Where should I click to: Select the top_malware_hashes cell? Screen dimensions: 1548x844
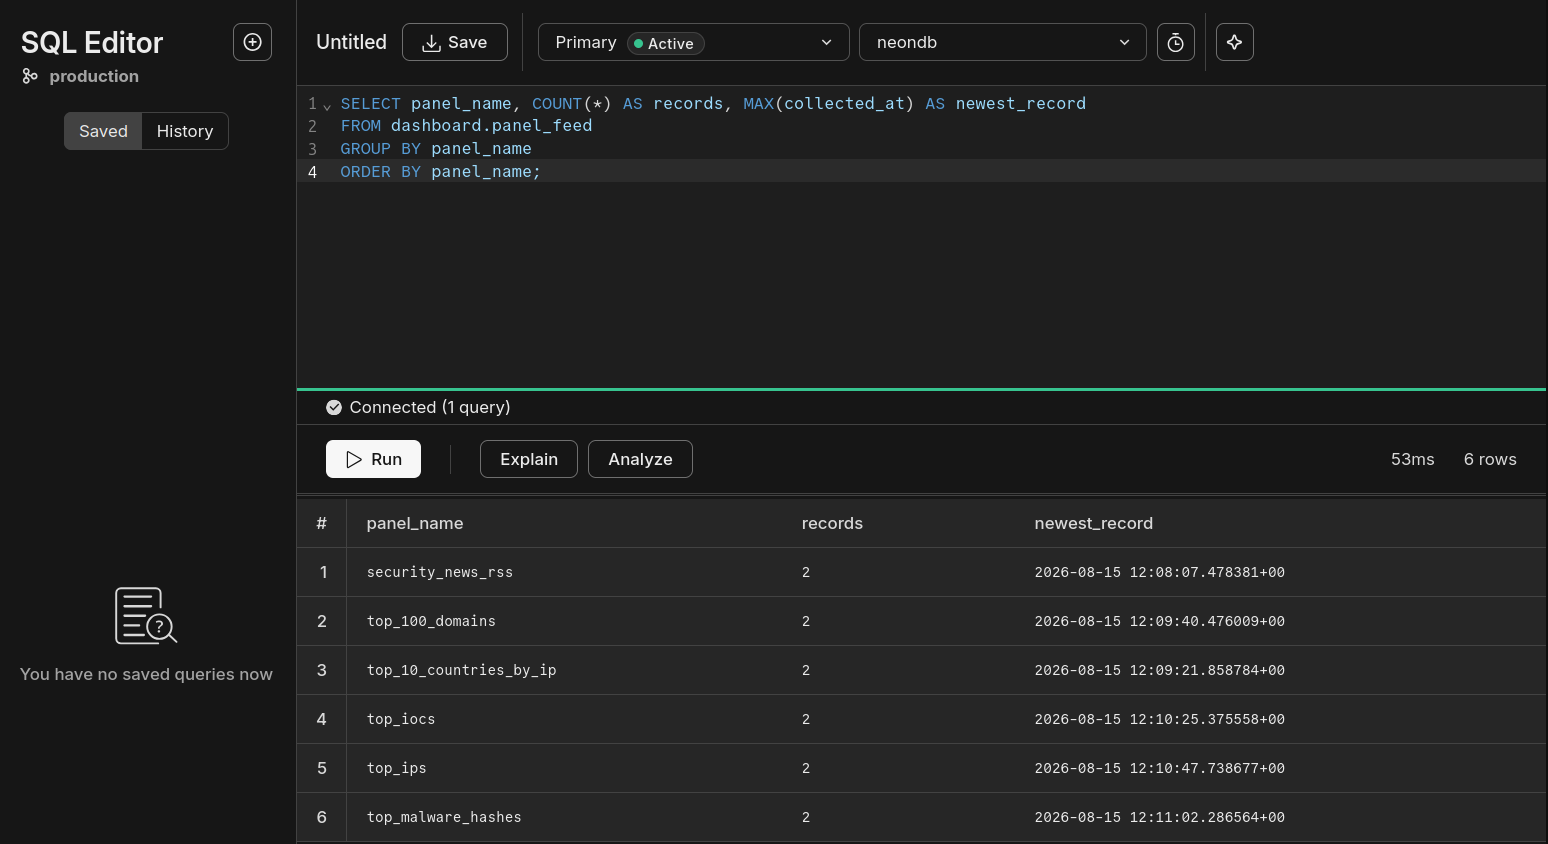click(x=444, y=817)
